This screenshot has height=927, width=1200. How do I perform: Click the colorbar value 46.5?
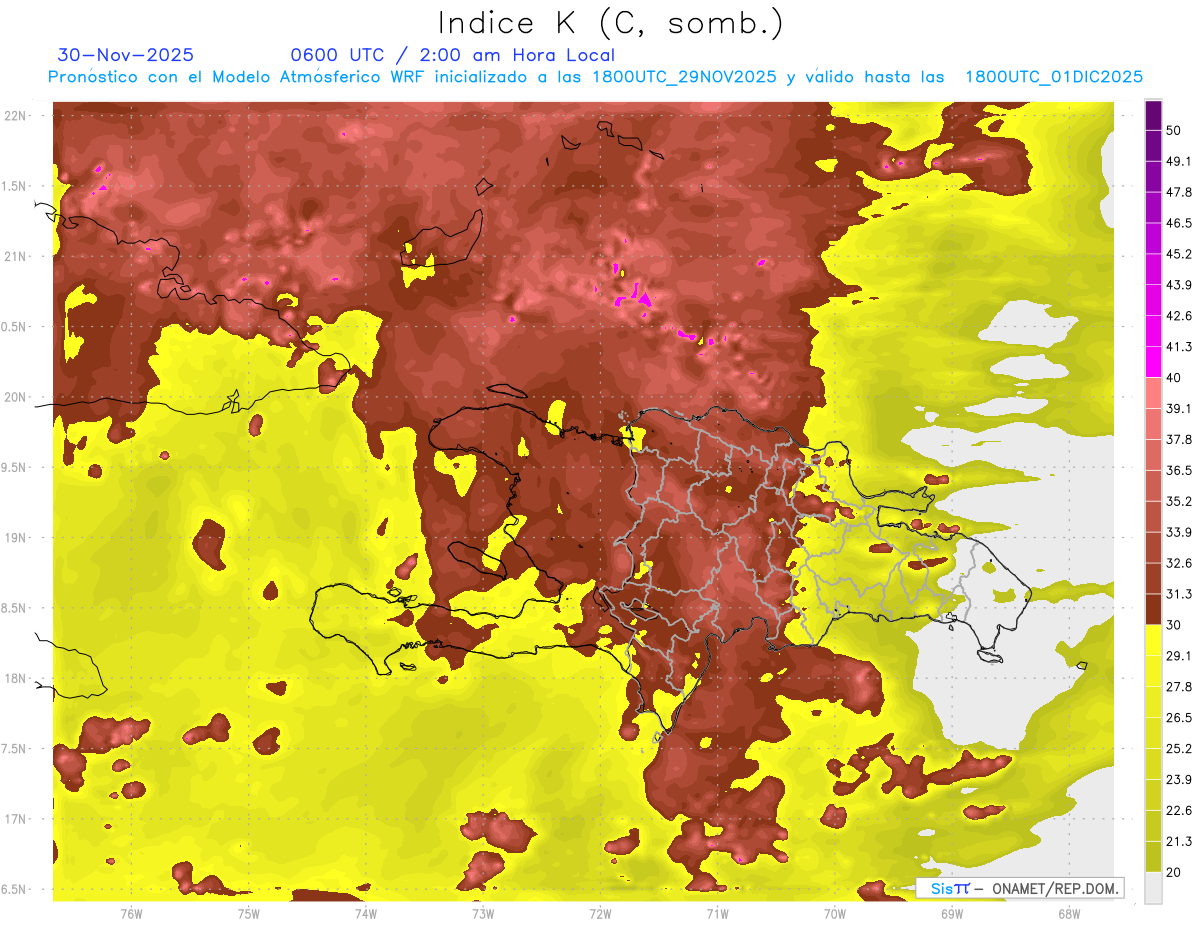(1179, 223)
